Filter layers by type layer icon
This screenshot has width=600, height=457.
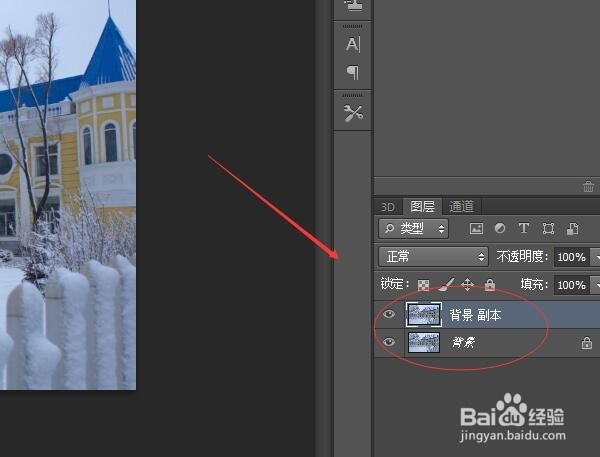tap(523, 228)
